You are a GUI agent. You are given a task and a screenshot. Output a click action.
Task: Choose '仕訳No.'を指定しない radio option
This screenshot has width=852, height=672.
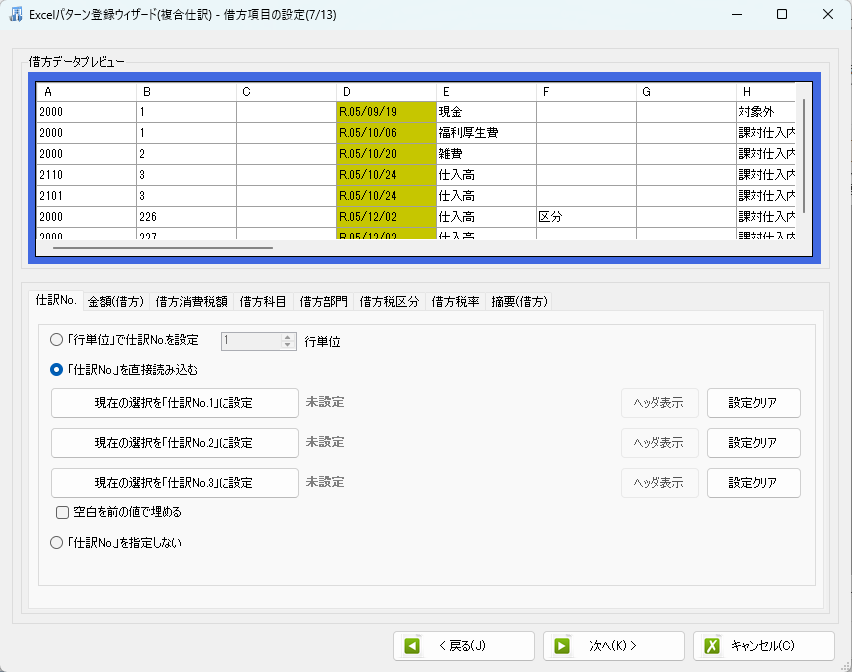57,543
